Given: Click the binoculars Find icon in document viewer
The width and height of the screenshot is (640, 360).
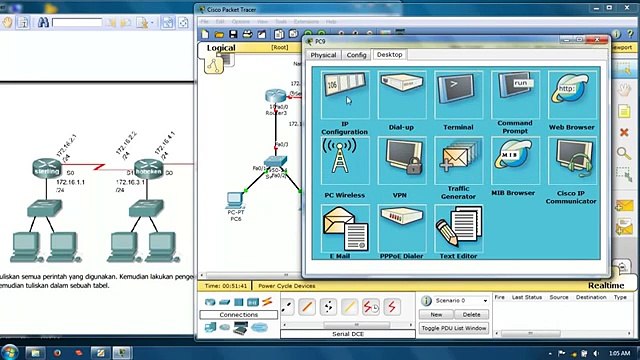Looking at the screenshot, I should [43, 22].
